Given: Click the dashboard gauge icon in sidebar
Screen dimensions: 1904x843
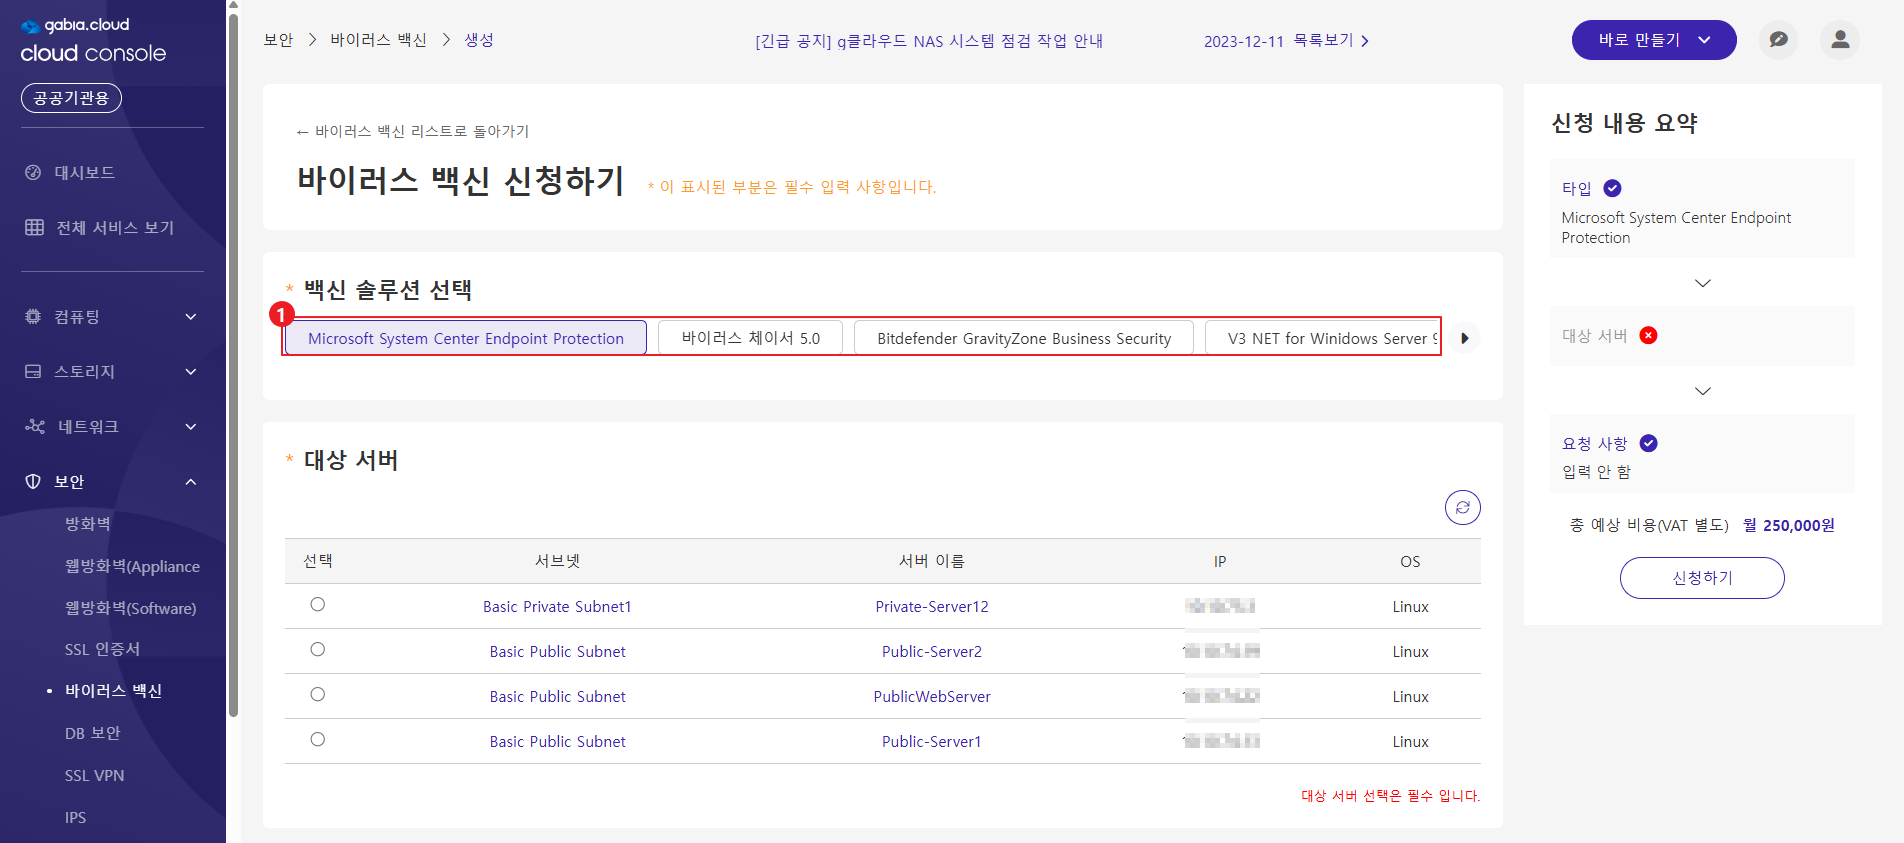Looking at the screenshot, I should tap(33, 172).
